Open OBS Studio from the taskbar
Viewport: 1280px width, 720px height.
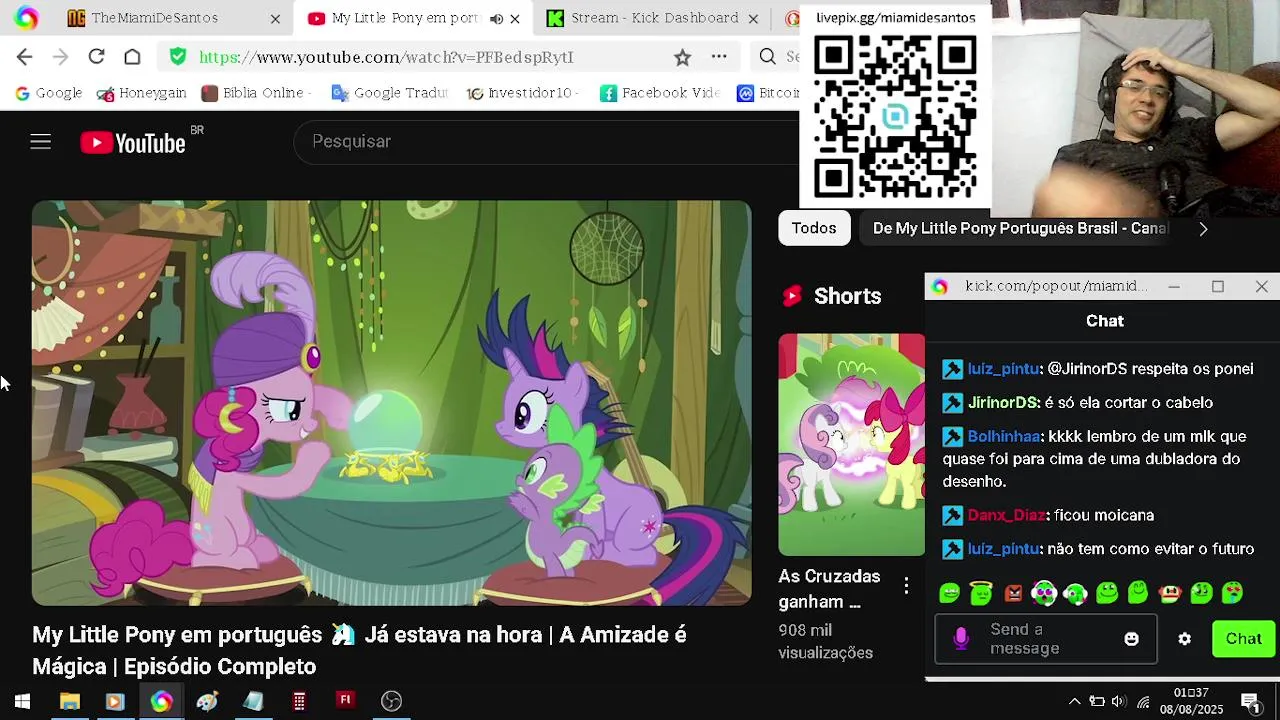pos(391,701)
